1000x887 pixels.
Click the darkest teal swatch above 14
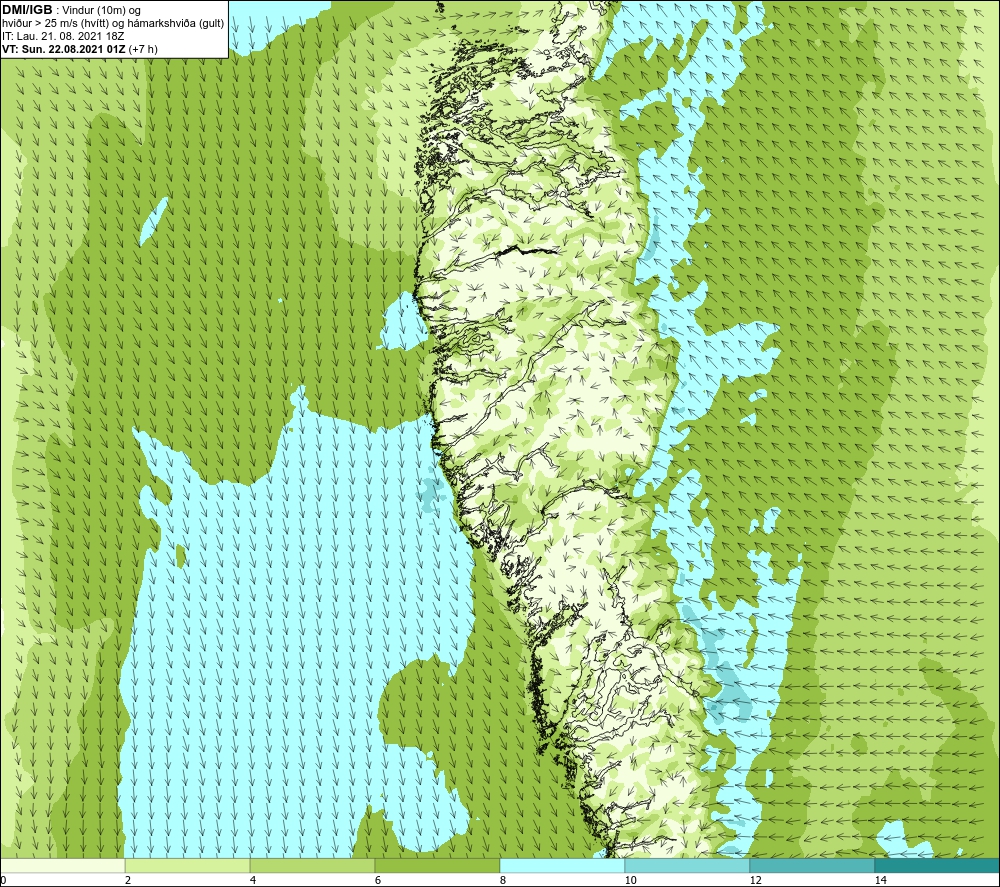point(938,865)
